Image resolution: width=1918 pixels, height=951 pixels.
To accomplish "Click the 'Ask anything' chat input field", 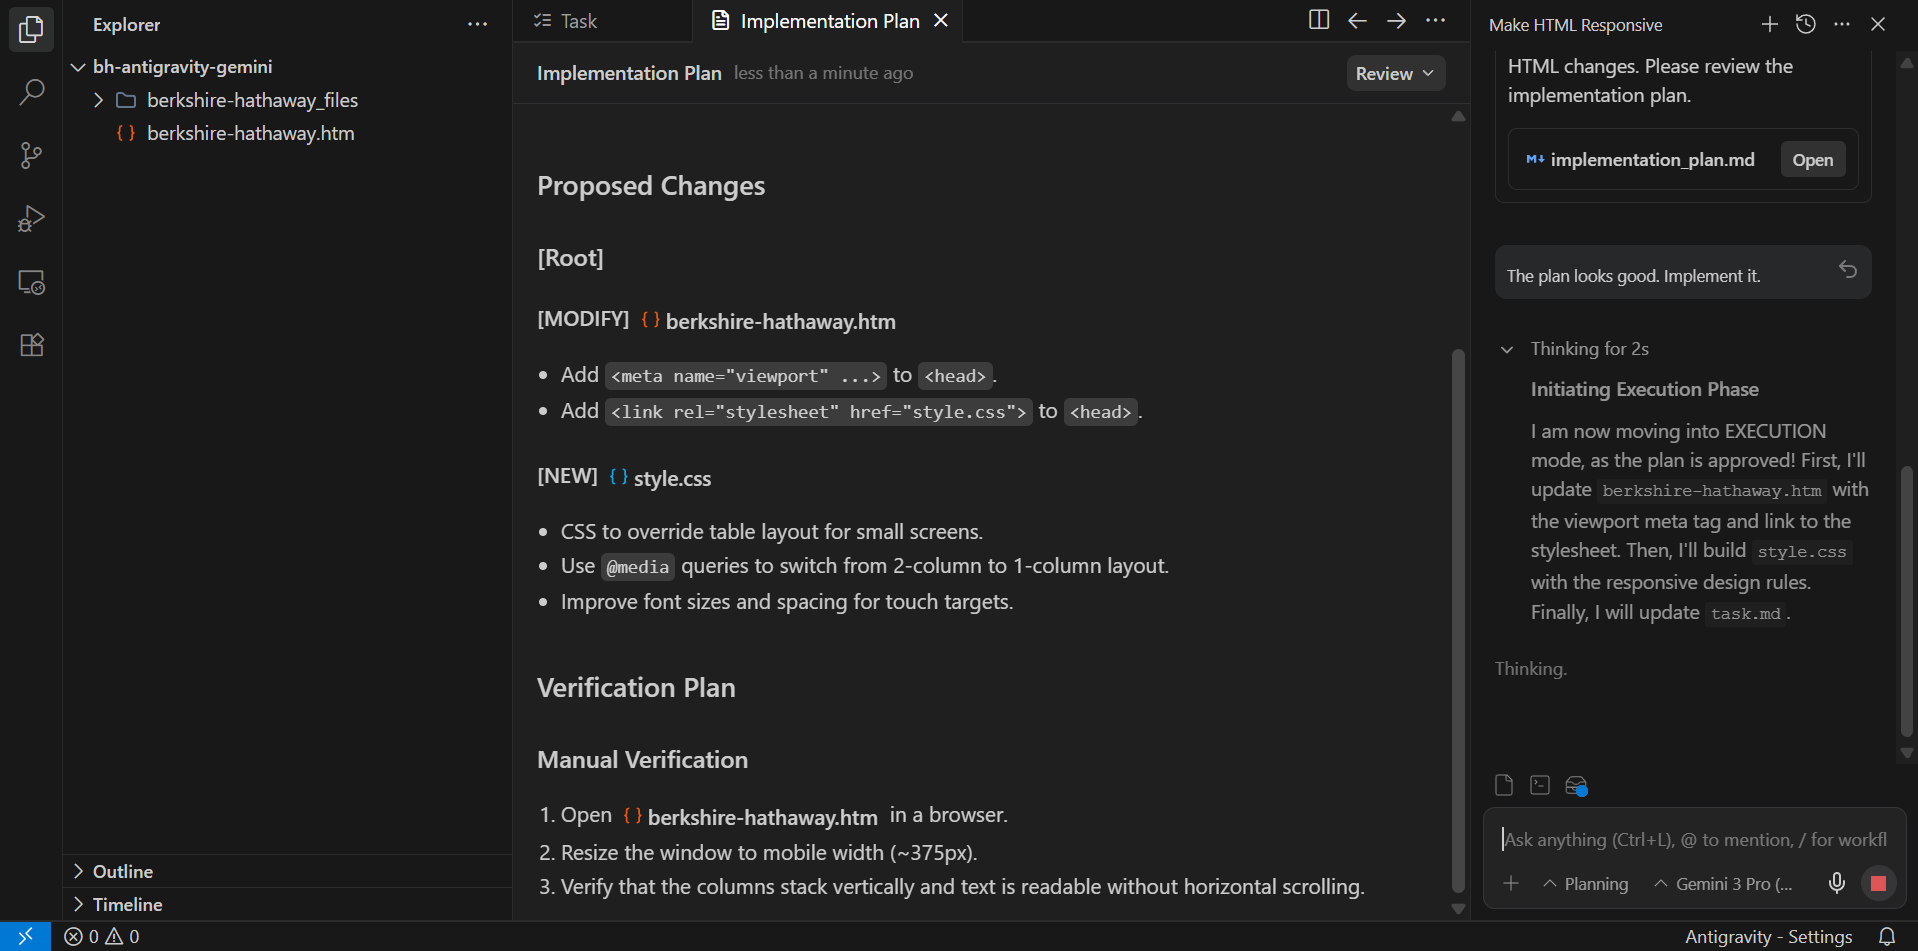I will 1694,840.
